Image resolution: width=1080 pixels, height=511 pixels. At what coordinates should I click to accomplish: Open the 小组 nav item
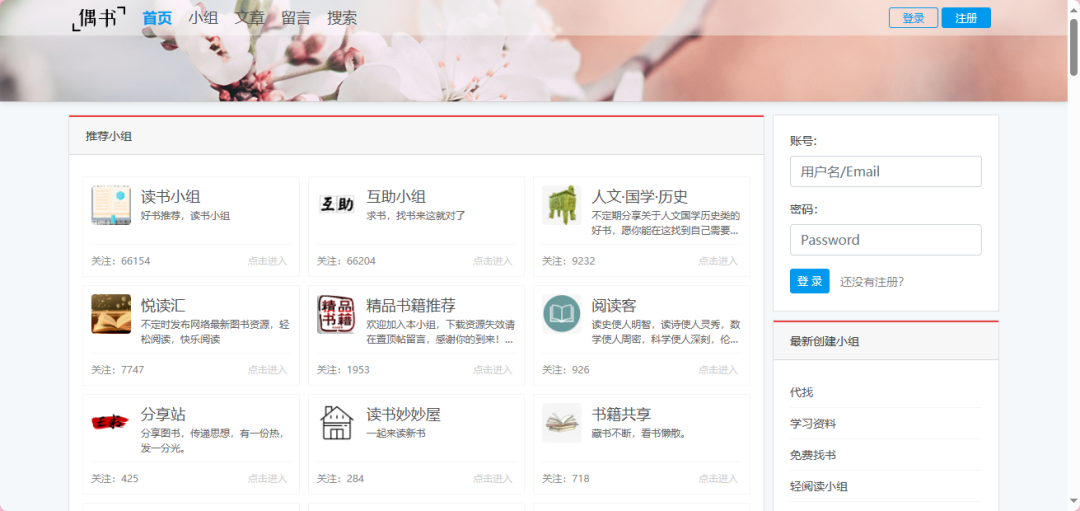[x=203, y=19]
